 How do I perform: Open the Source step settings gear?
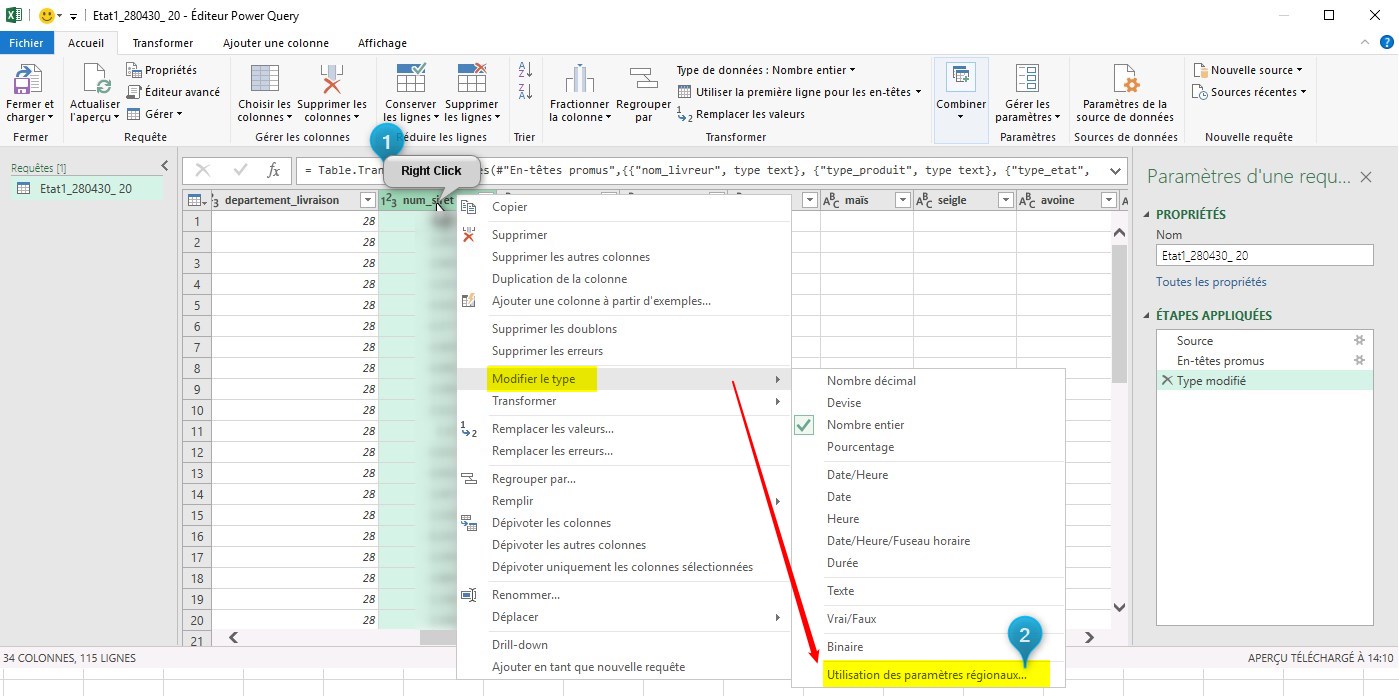coord(1358,341)
